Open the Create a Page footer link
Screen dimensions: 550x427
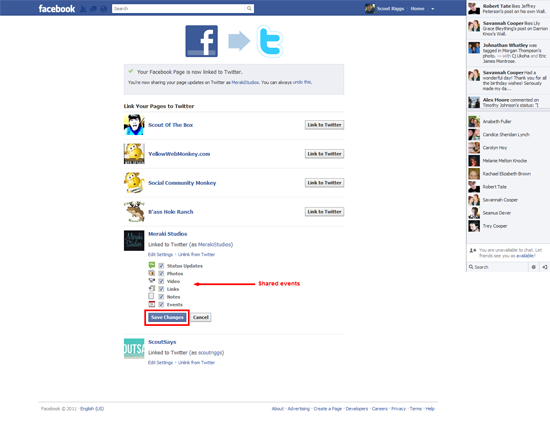point(328,409)
